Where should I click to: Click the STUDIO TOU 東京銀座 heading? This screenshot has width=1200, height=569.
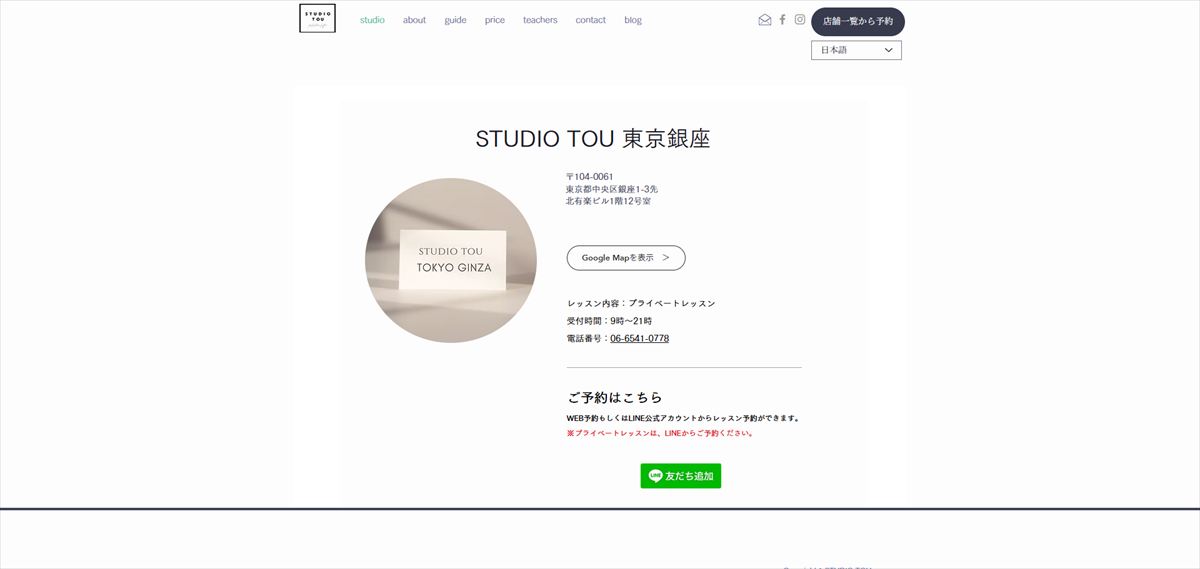pos(593,139)
